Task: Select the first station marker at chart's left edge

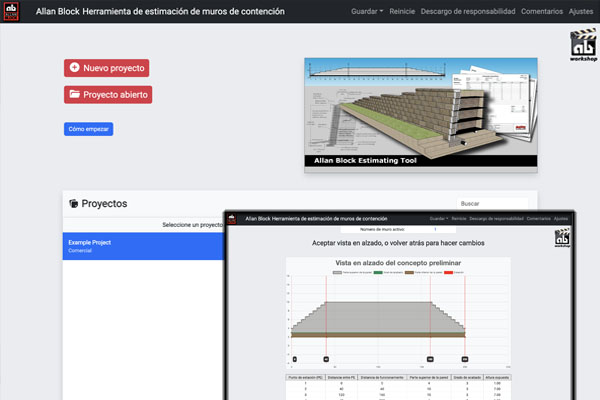Action: pyautogui.click(x=295, y=359)
